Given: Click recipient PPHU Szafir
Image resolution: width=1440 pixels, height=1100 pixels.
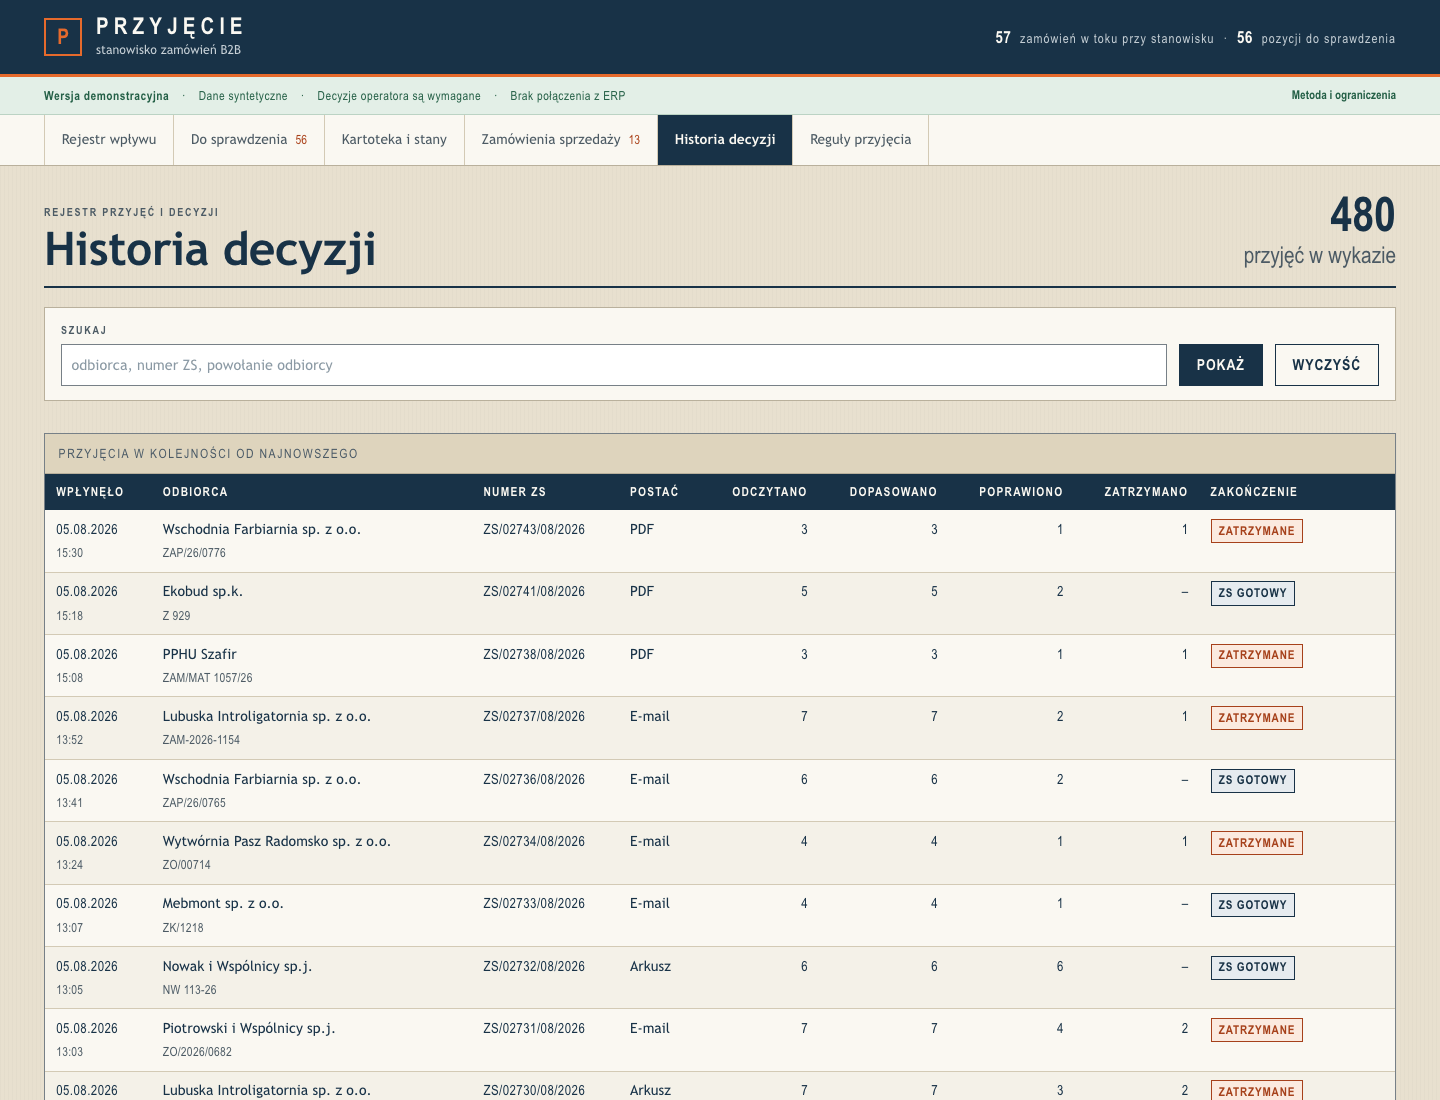Looking at the screenshot, I should 200,655.
